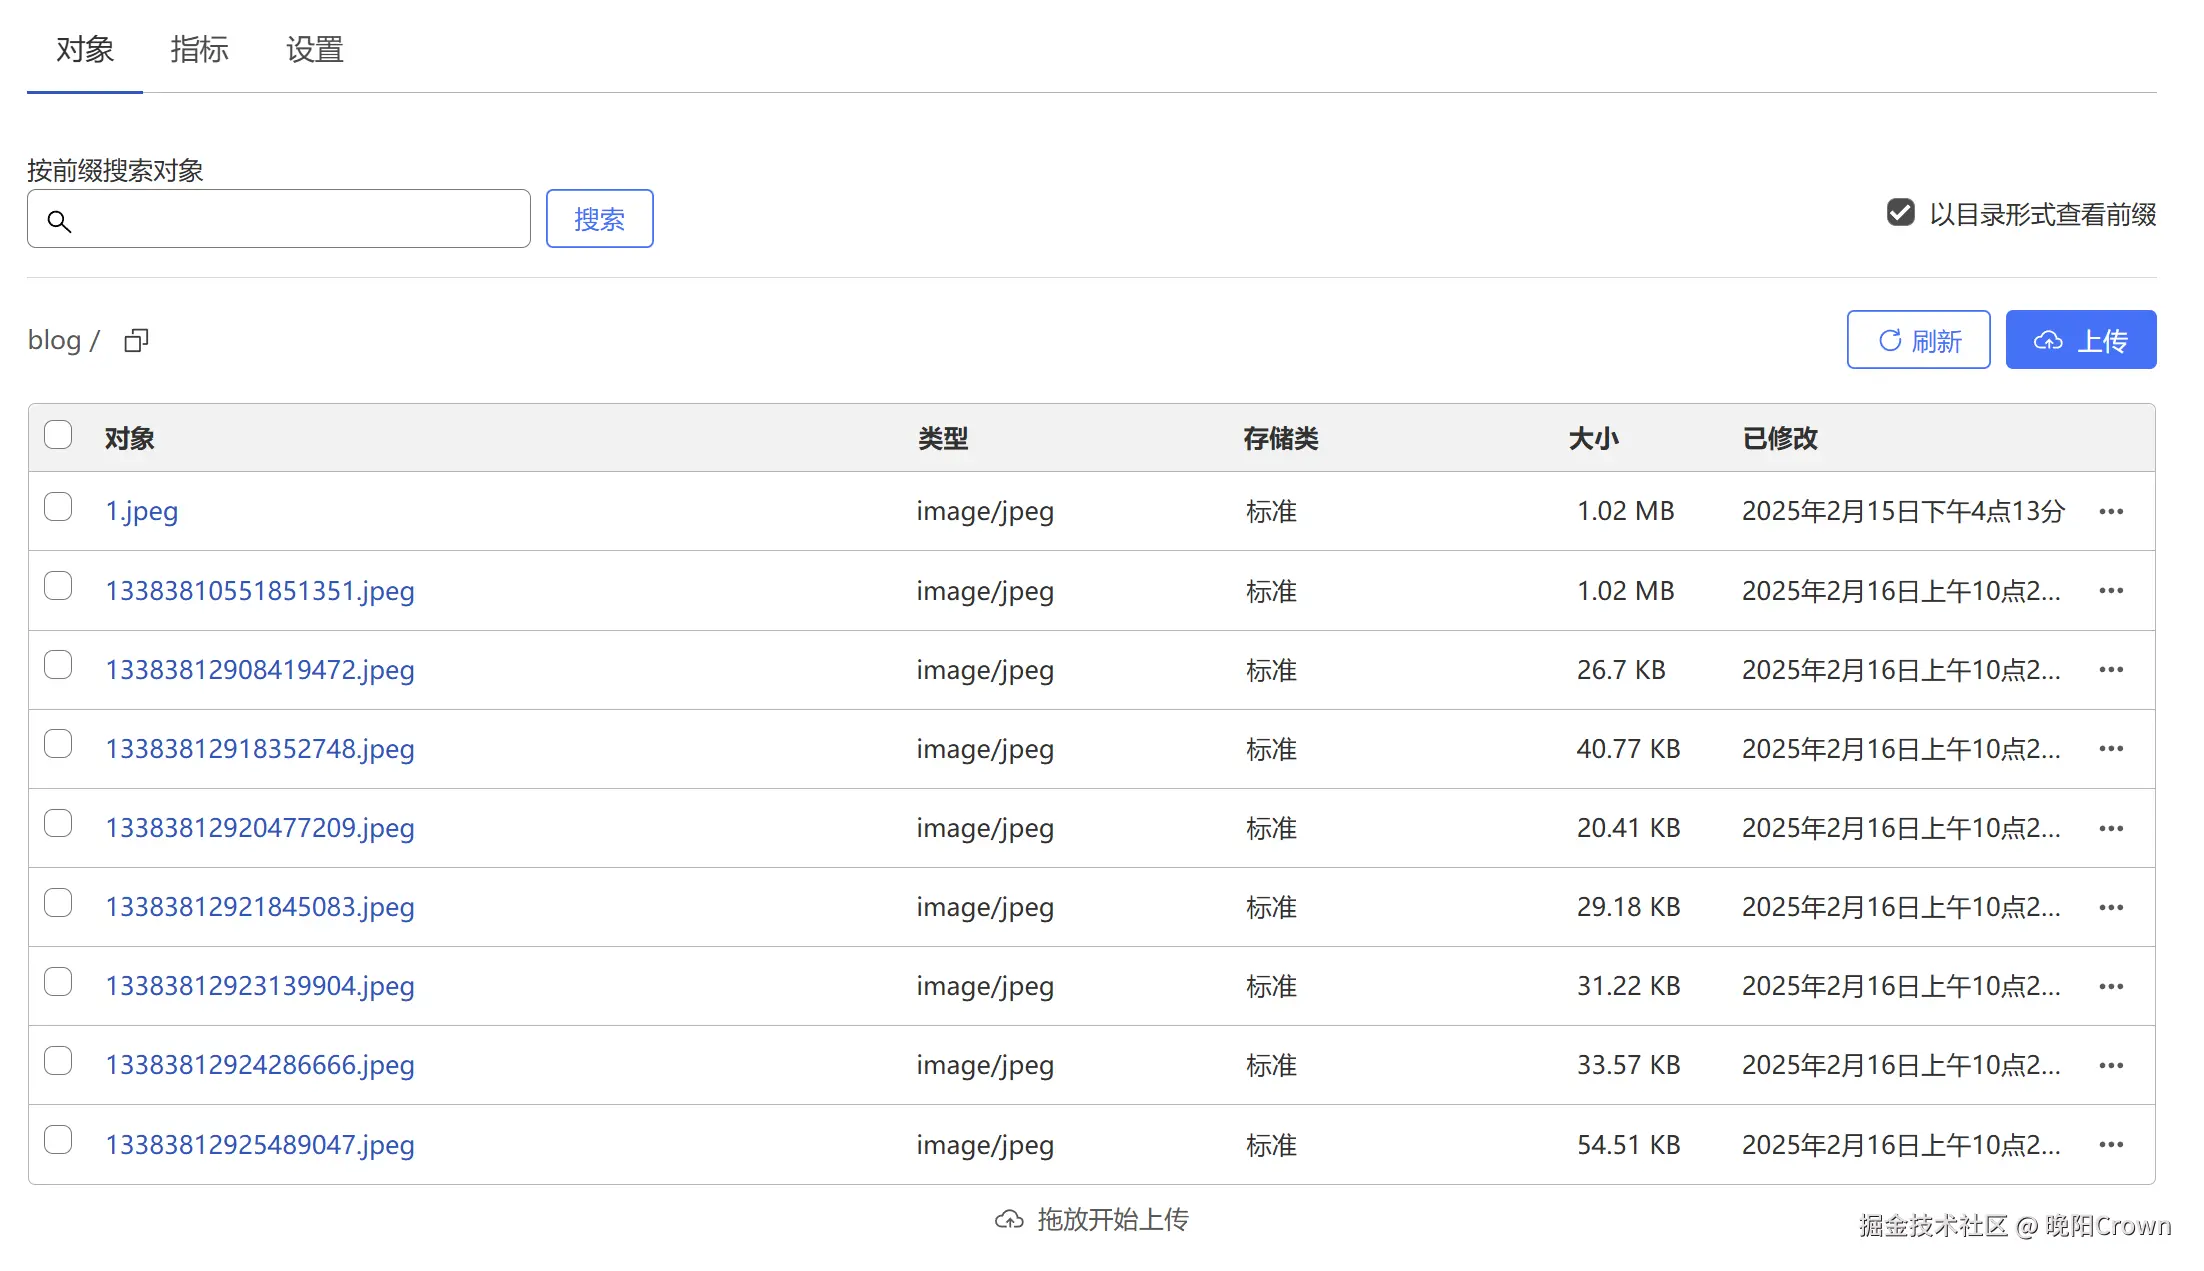This screenshot has width=2204, height=1271.
Task: Tick checkbox for 13383812918352748.jpeg
Action: click(x=58, y=744)
